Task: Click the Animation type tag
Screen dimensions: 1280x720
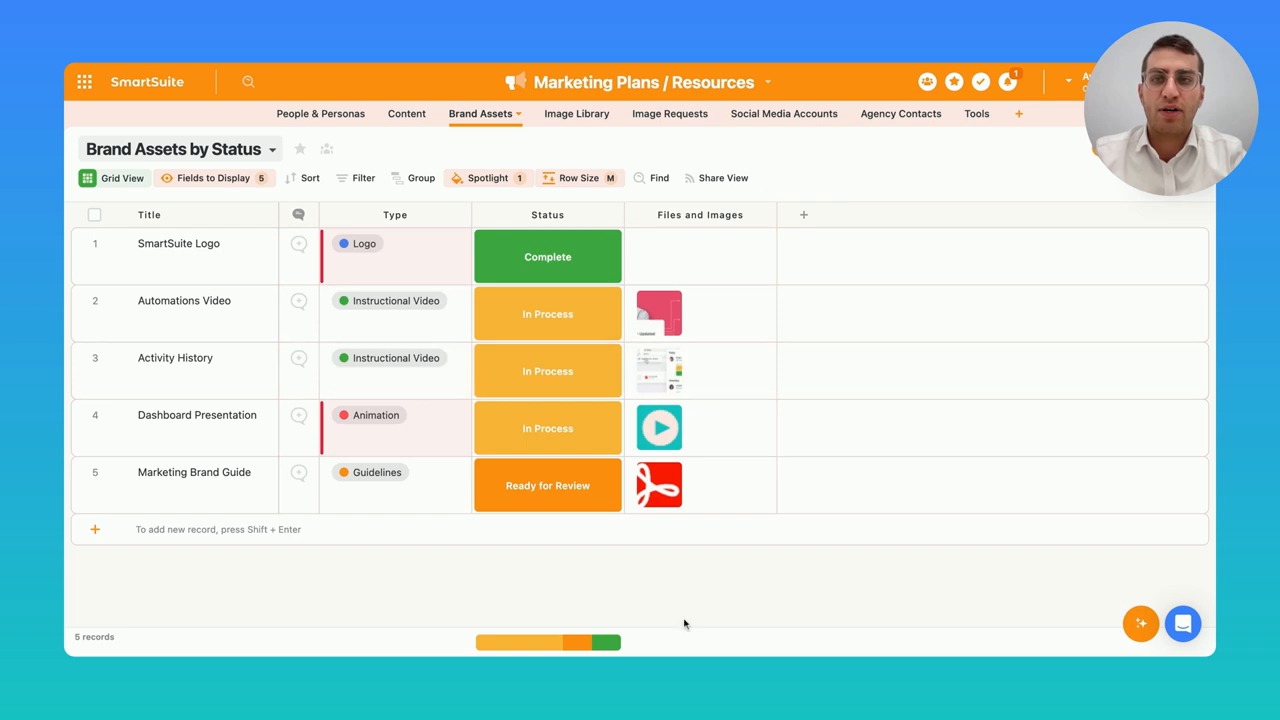Action: pyautogui.click(x=369, y=415)
